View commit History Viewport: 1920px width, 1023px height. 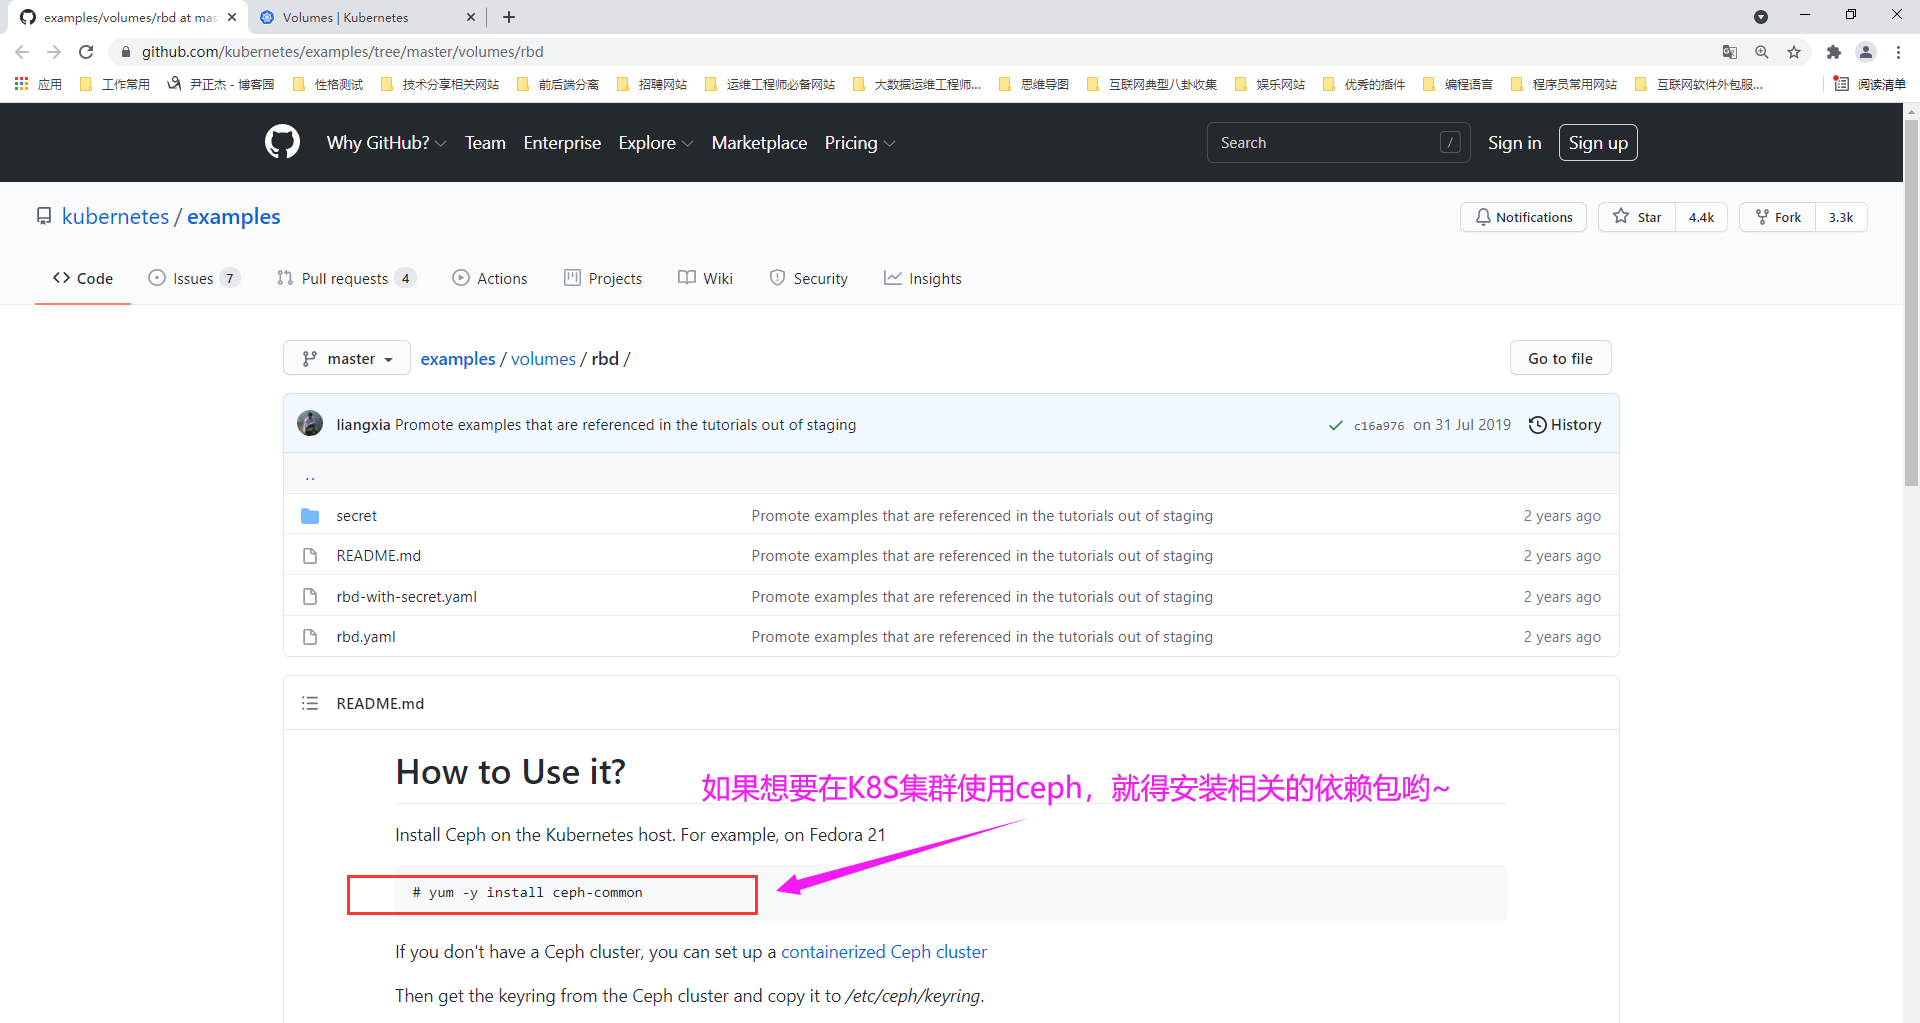(x=1565, y=425)
